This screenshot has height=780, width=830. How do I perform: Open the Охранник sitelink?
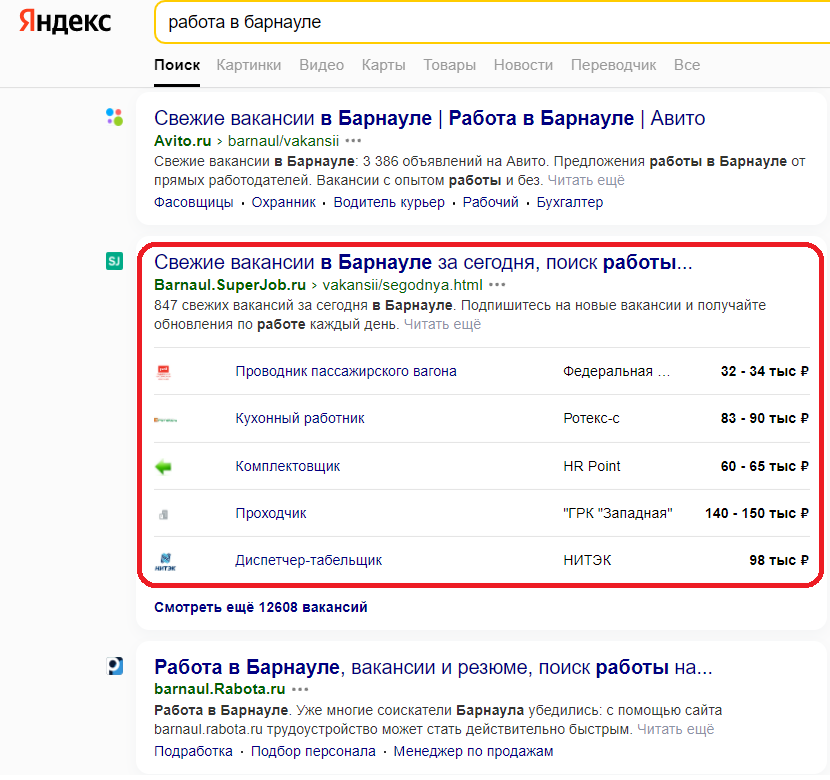tap(283, 202)
